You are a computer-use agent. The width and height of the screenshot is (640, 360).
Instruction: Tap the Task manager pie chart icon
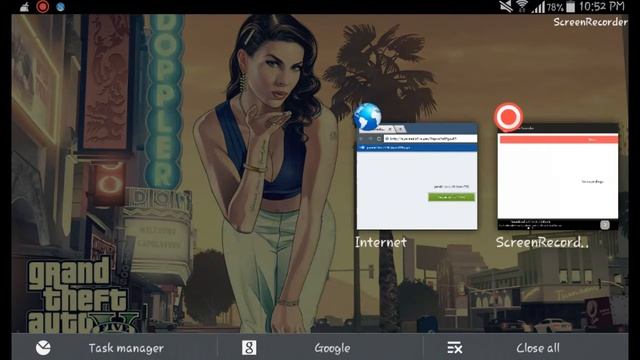pos(43,348)
